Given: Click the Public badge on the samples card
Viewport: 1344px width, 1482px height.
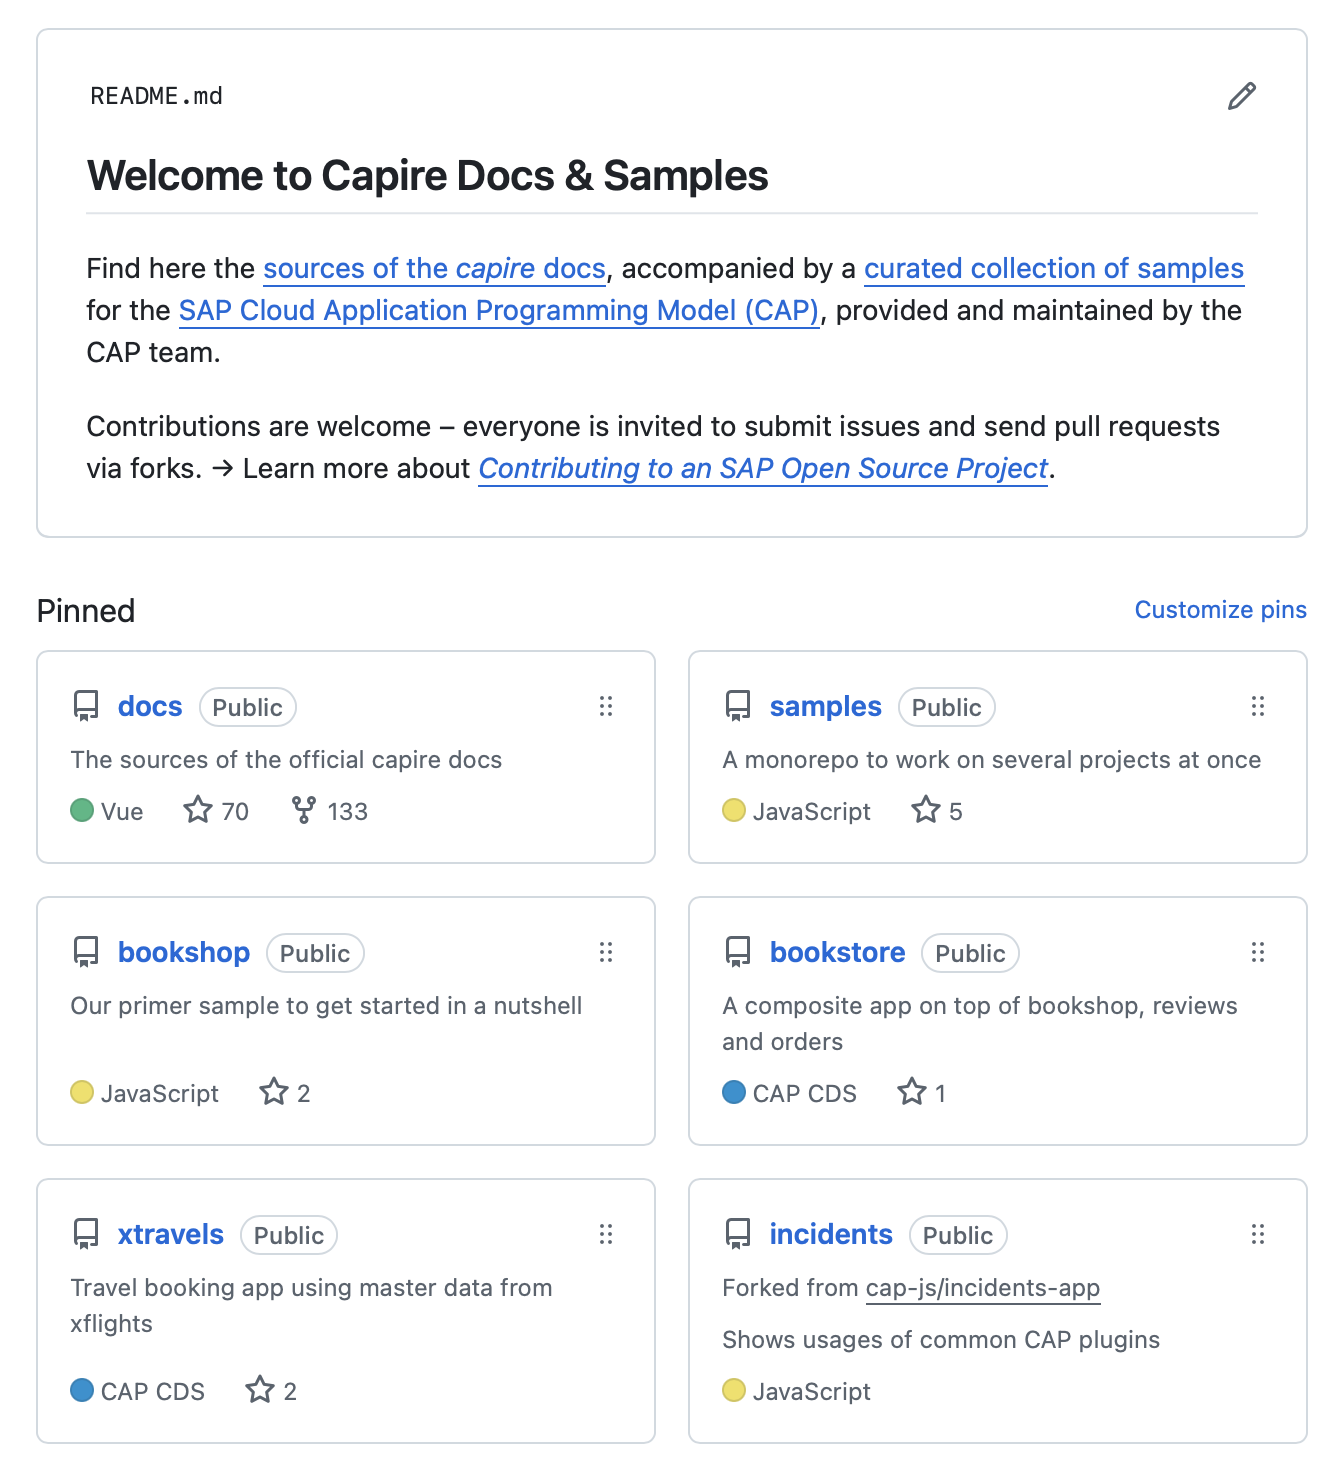Looking at the screenshot, I should (x=946, y=706).
